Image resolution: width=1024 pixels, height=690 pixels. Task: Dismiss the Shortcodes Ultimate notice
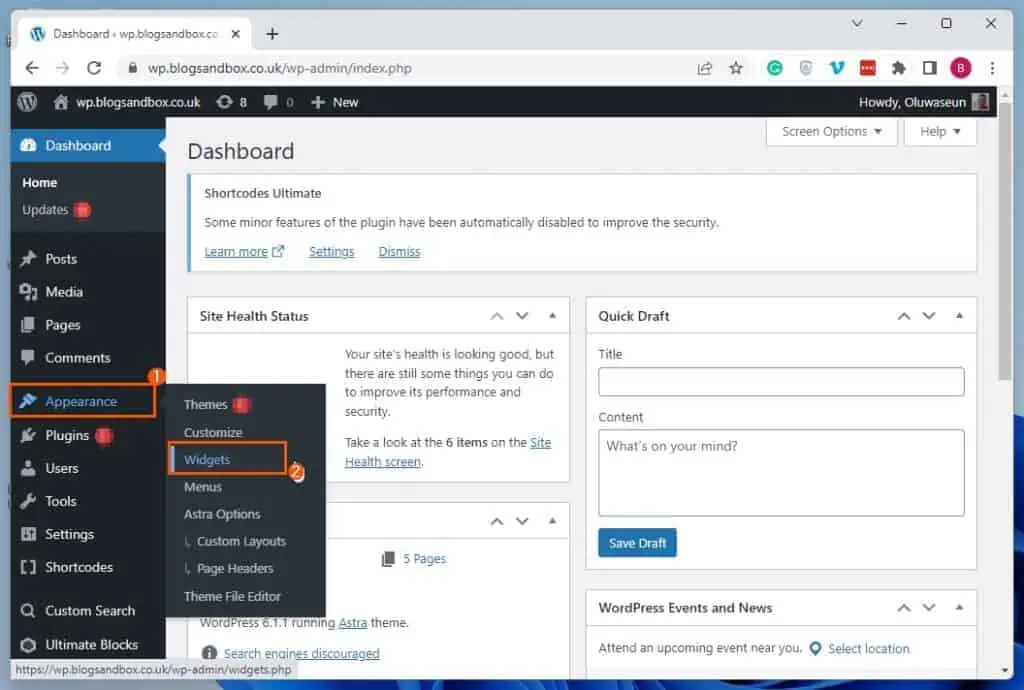[399, 252]
